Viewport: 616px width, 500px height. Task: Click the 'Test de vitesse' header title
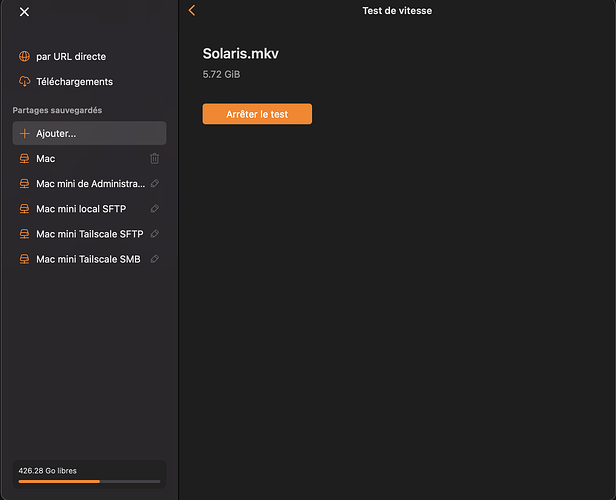pos(397,11)
